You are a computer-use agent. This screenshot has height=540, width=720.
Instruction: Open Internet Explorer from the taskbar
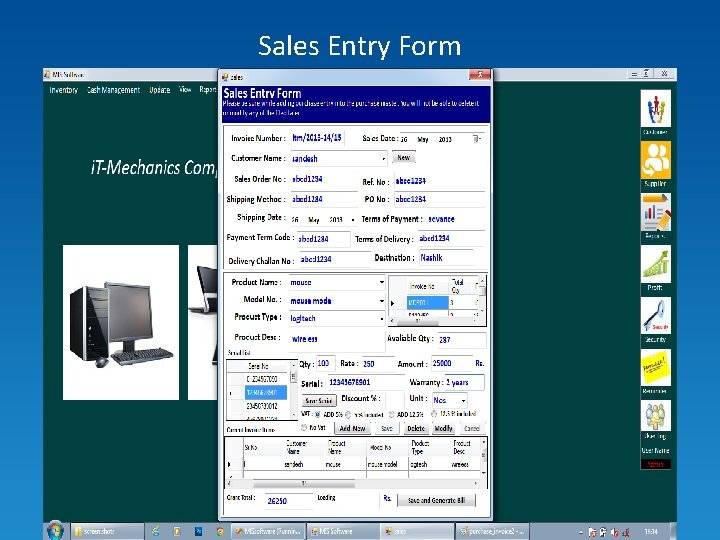156,531
